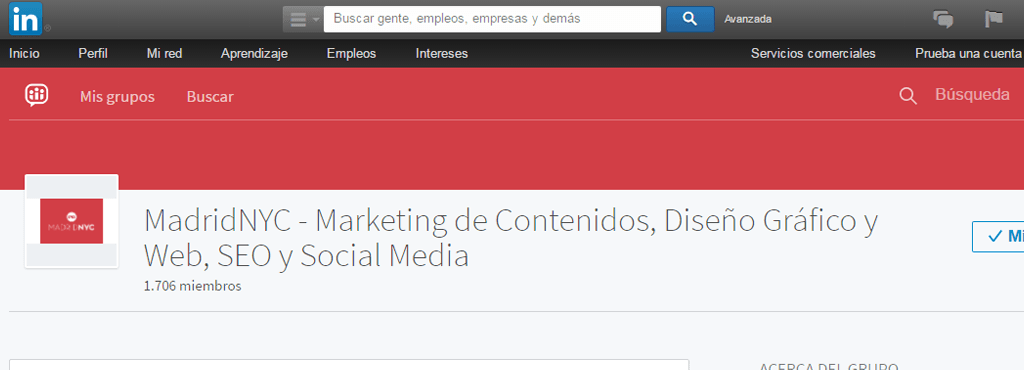Viewport: 1024px width, 370px height.
Task: Open the search category dropdown
Action: click(x=303, y=20)
